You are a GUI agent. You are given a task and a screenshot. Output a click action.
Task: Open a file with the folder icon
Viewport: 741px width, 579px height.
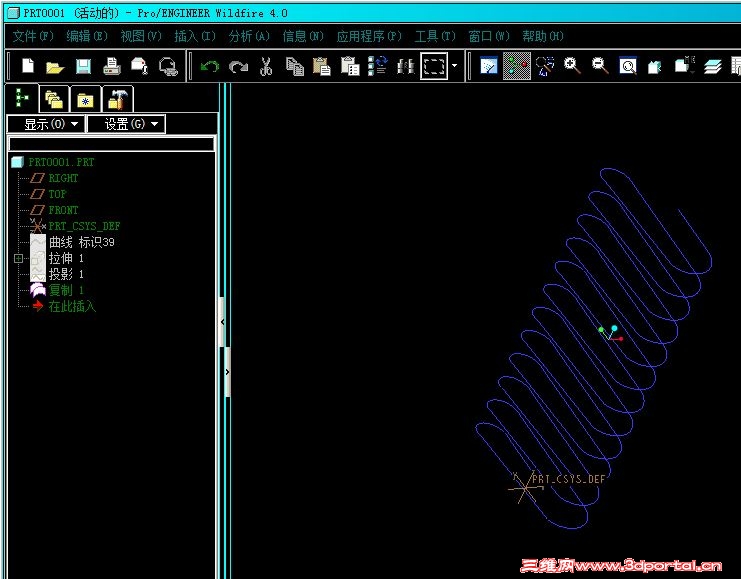pos(55,67)
